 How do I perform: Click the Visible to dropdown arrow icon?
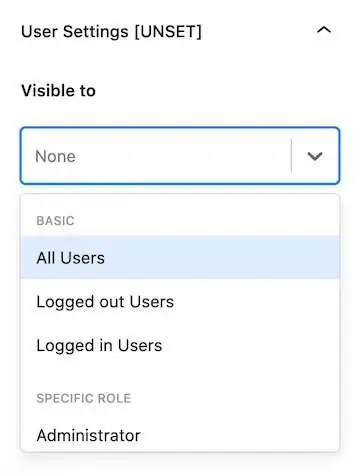point(315,156)
